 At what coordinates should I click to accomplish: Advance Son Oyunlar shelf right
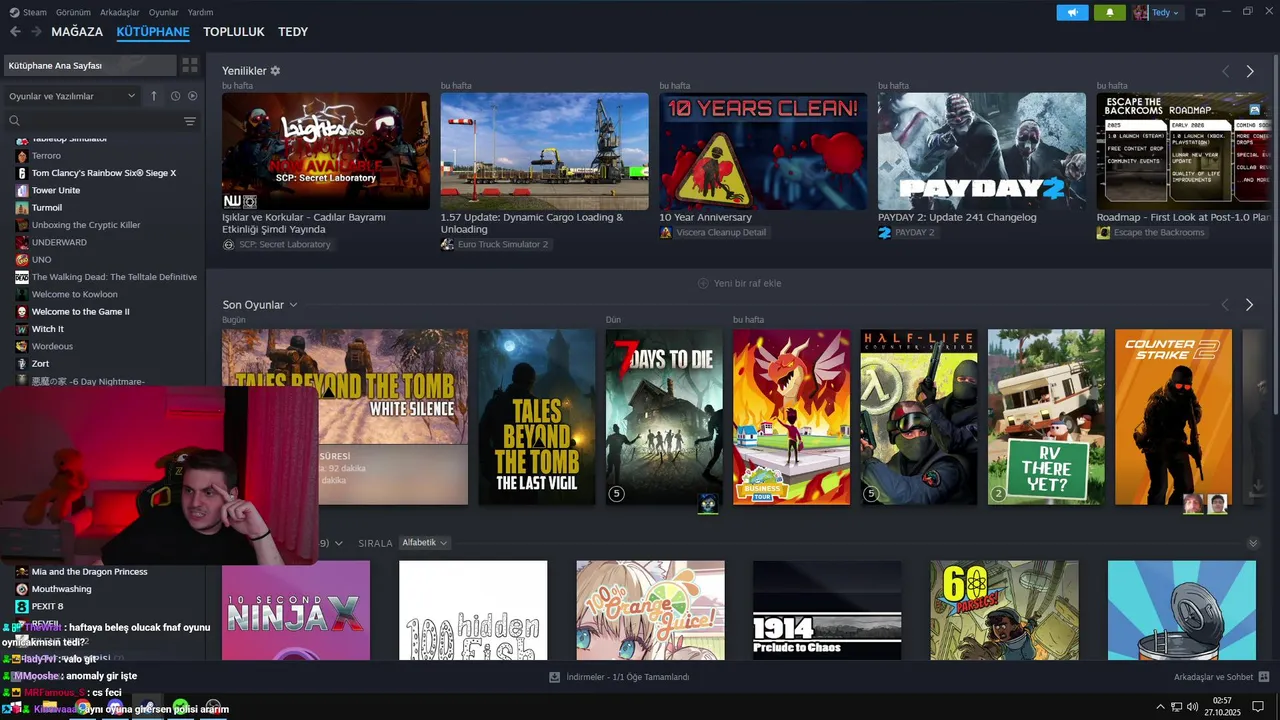click(1249, 304)
